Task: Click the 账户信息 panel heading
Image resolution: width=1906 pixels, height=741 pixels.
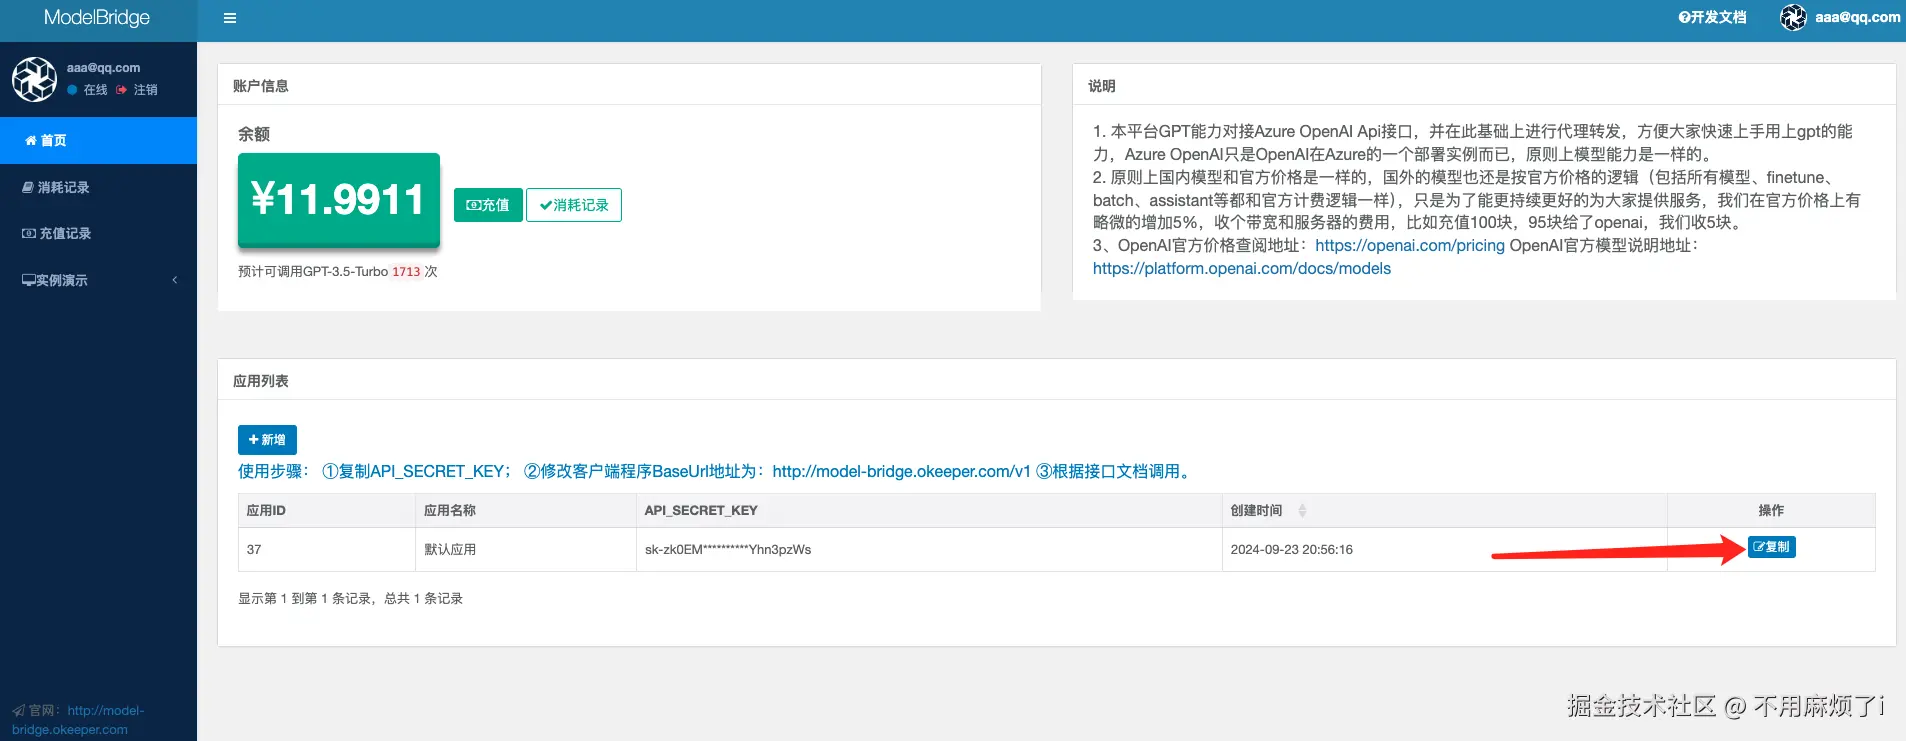Action: point(261,86)
